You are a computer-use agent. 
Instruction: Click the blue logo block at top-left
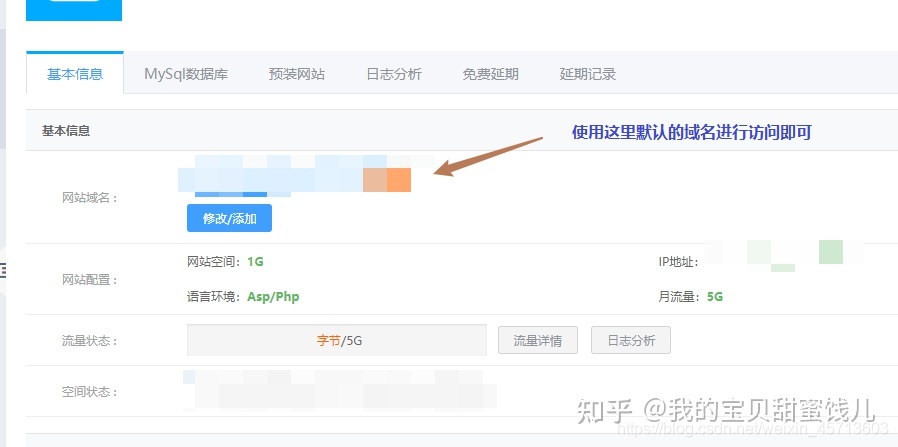tap(74, 10)
